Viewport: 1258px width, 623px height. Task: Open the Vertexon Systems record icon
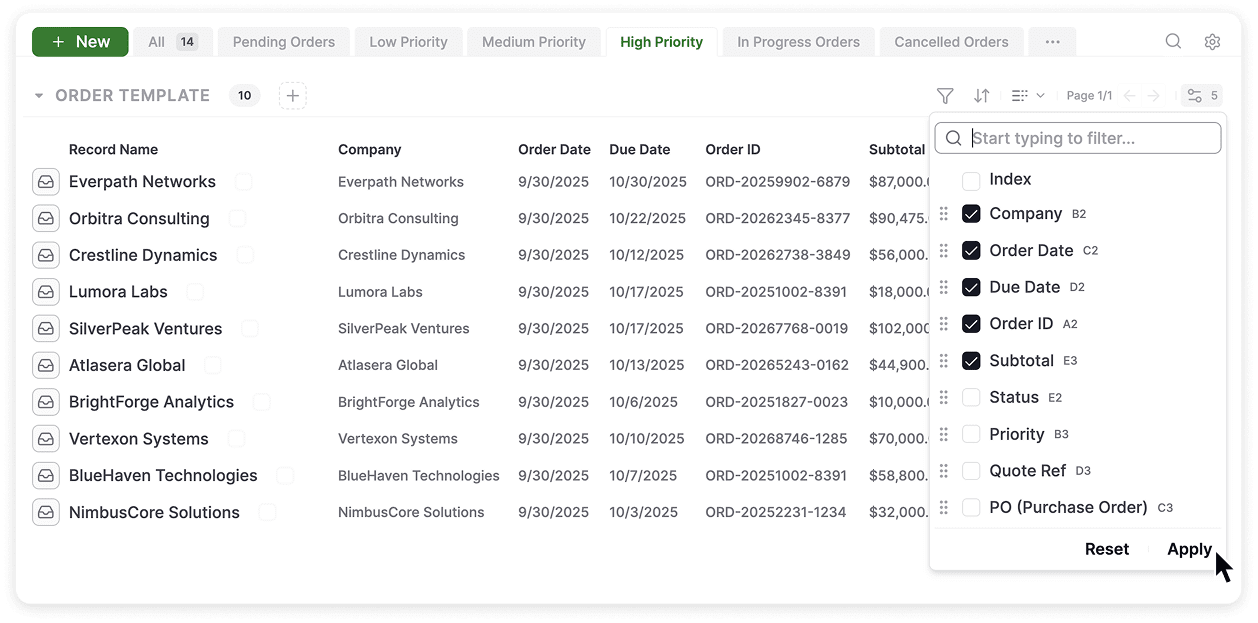[45, 439]
